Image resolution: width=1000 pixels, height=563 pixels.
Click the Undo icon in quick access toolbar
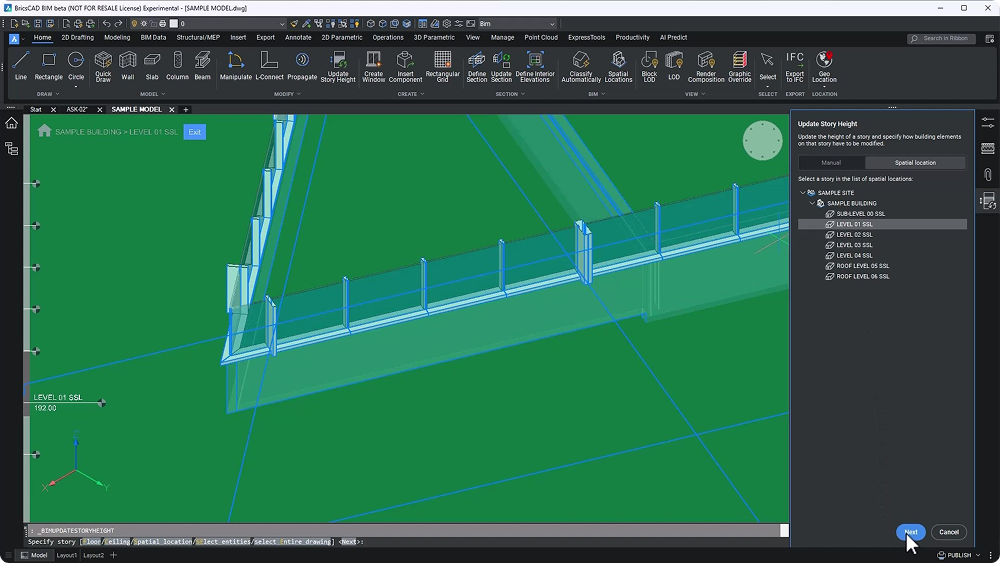point(107,24)
